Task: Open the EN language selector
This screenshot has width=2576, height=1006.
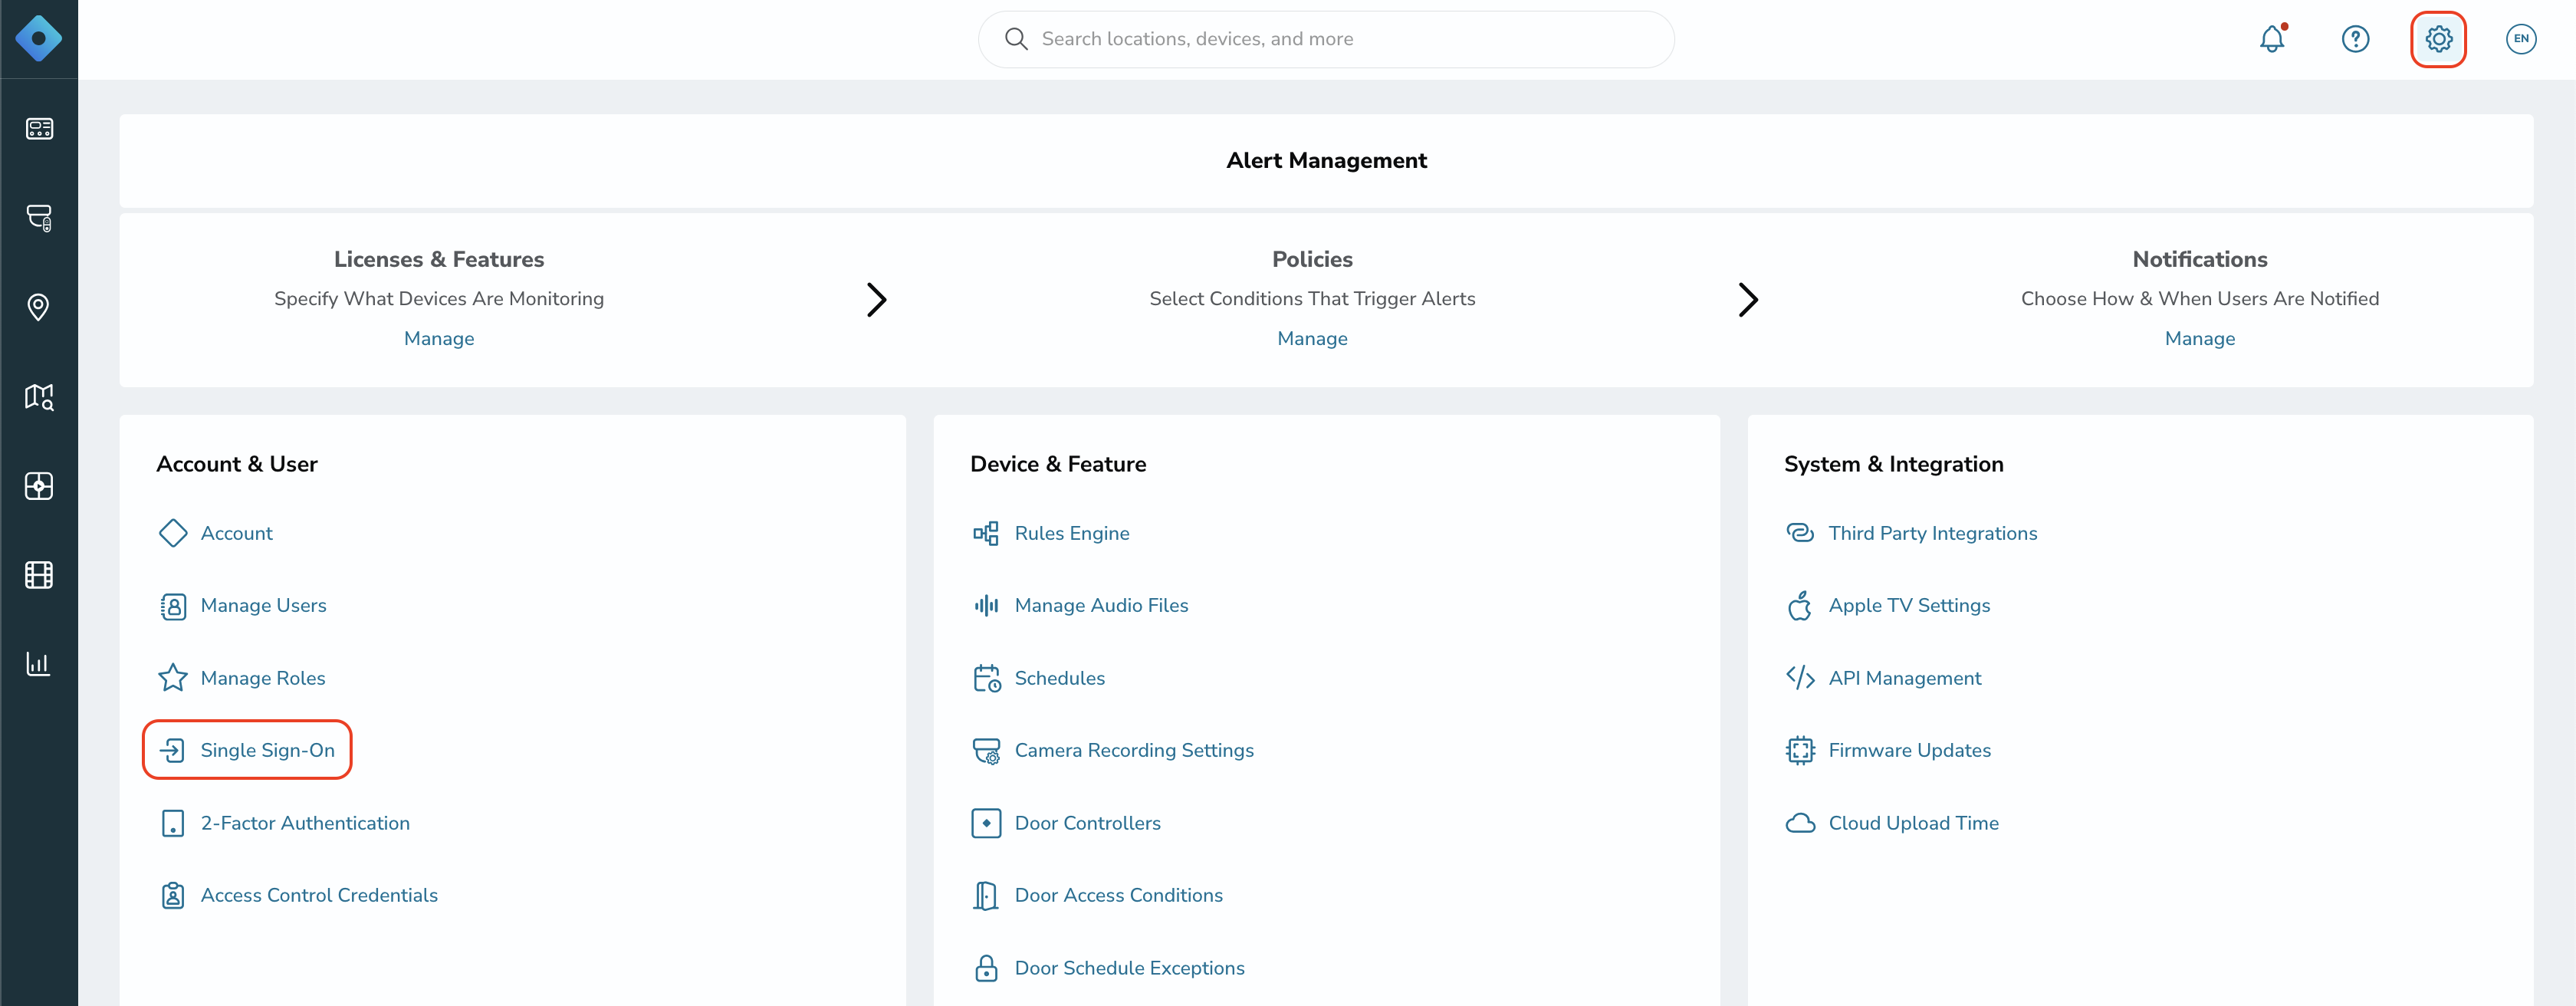Action: (x=2521, y=39)
